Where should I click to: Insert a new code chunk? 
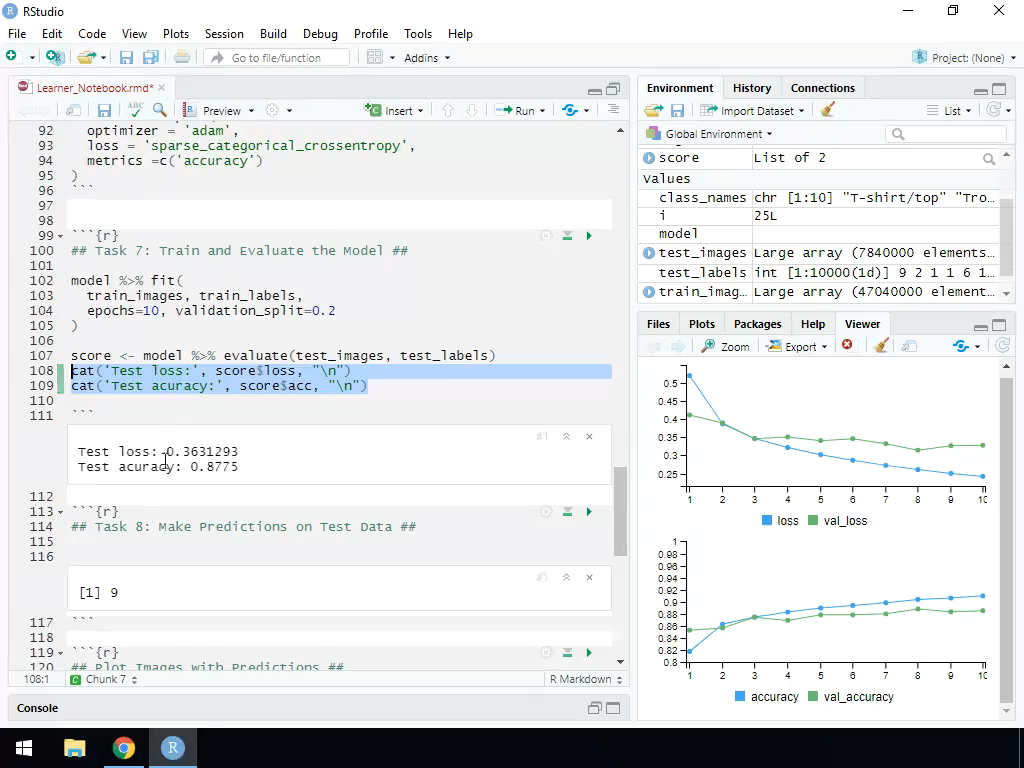389,110
